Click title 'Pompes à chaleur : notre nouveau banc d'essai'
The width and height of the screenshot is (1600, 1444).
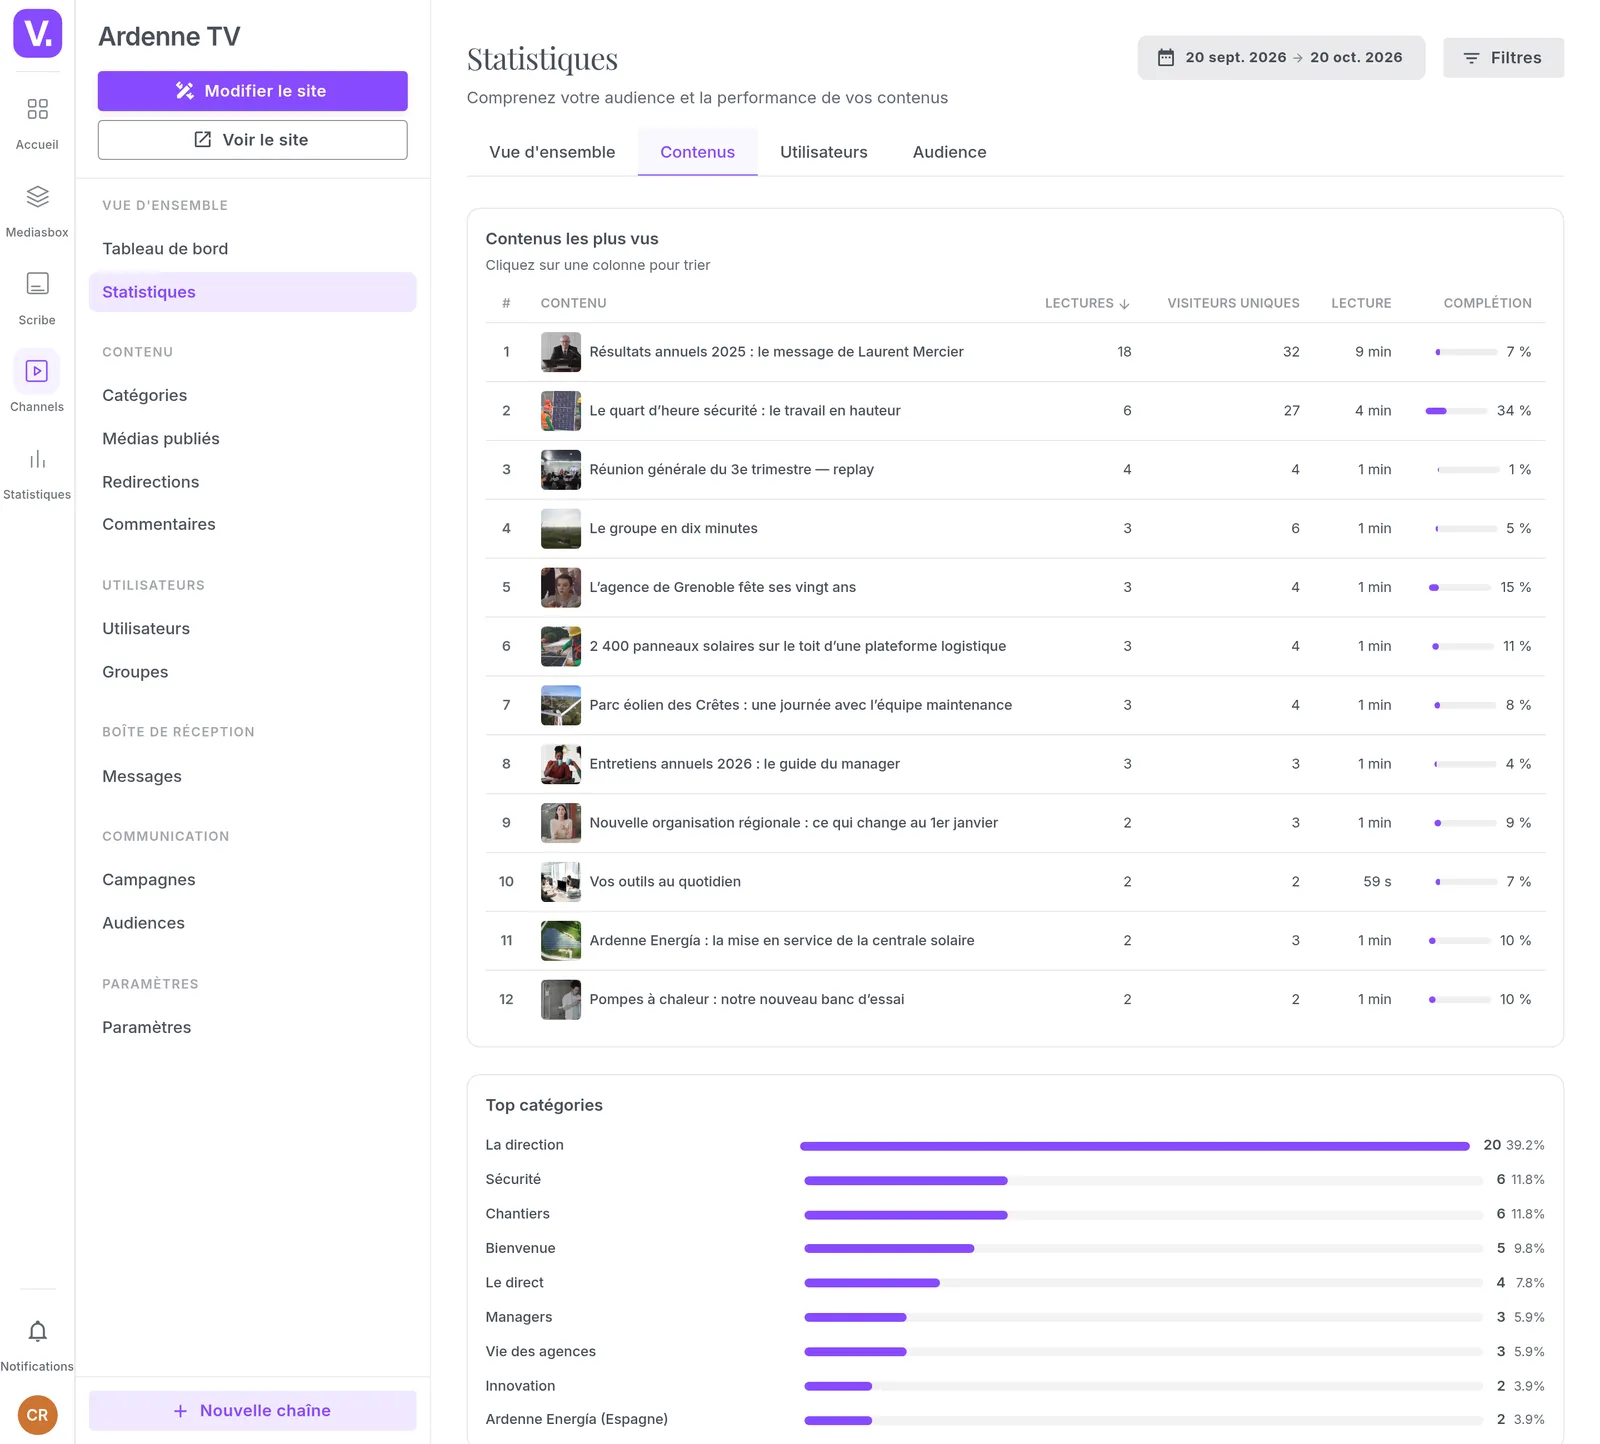click(x=747, y=1000)
